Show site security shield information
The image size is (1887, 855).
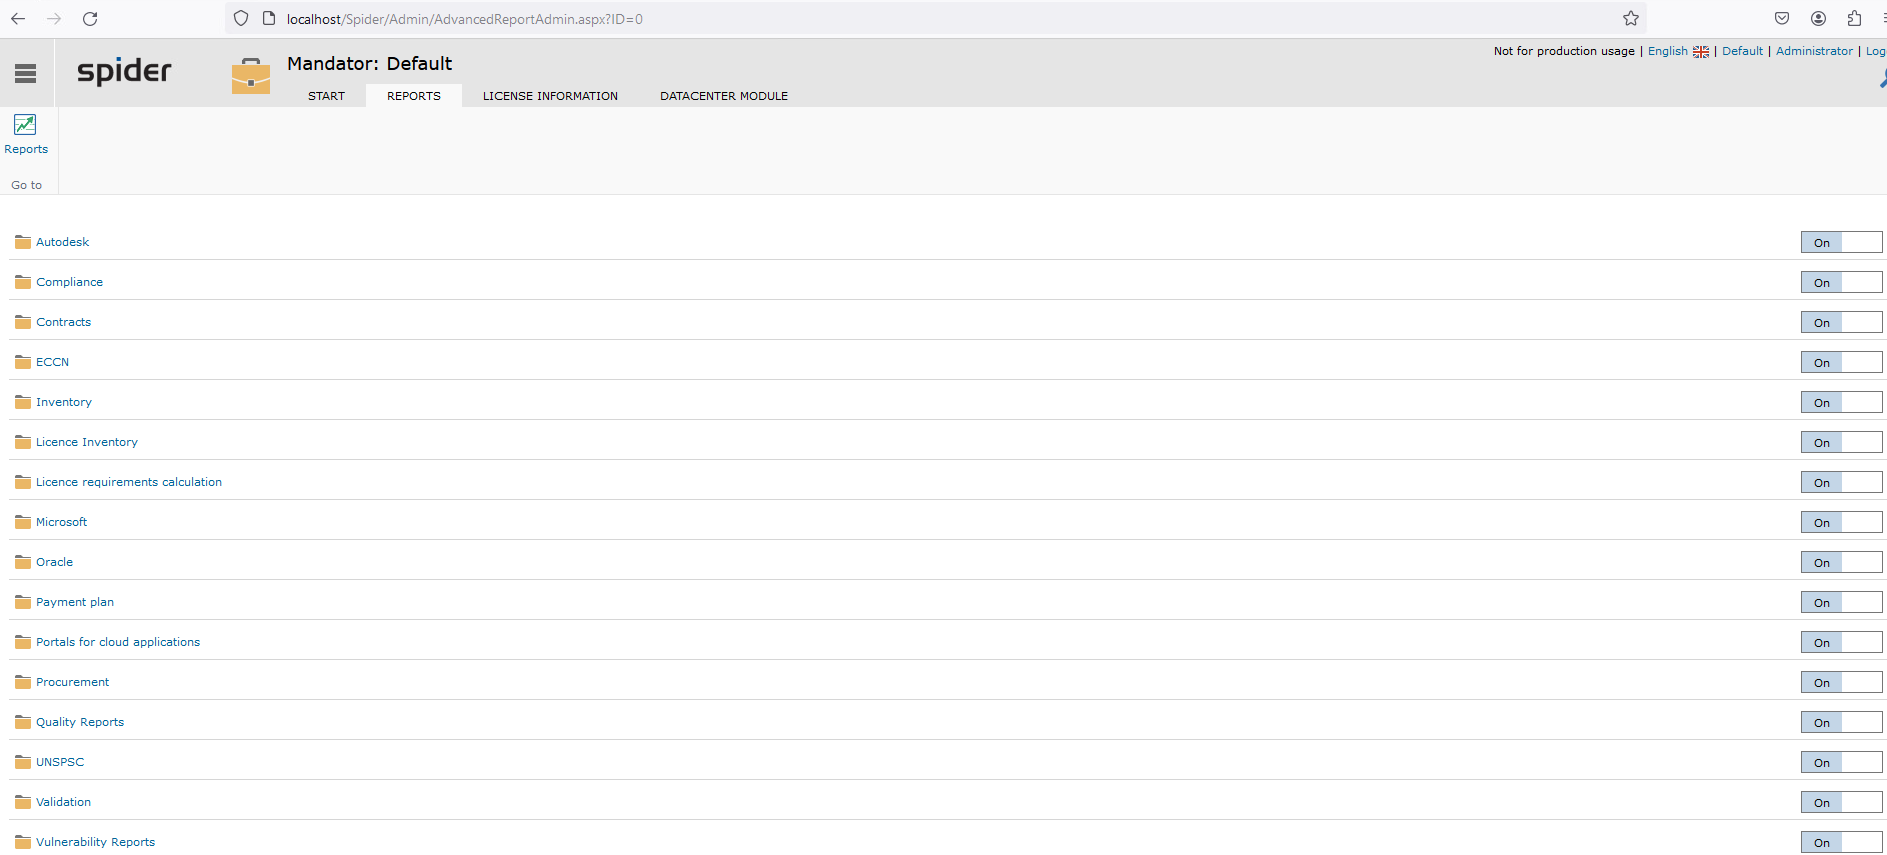coord(241,18)
